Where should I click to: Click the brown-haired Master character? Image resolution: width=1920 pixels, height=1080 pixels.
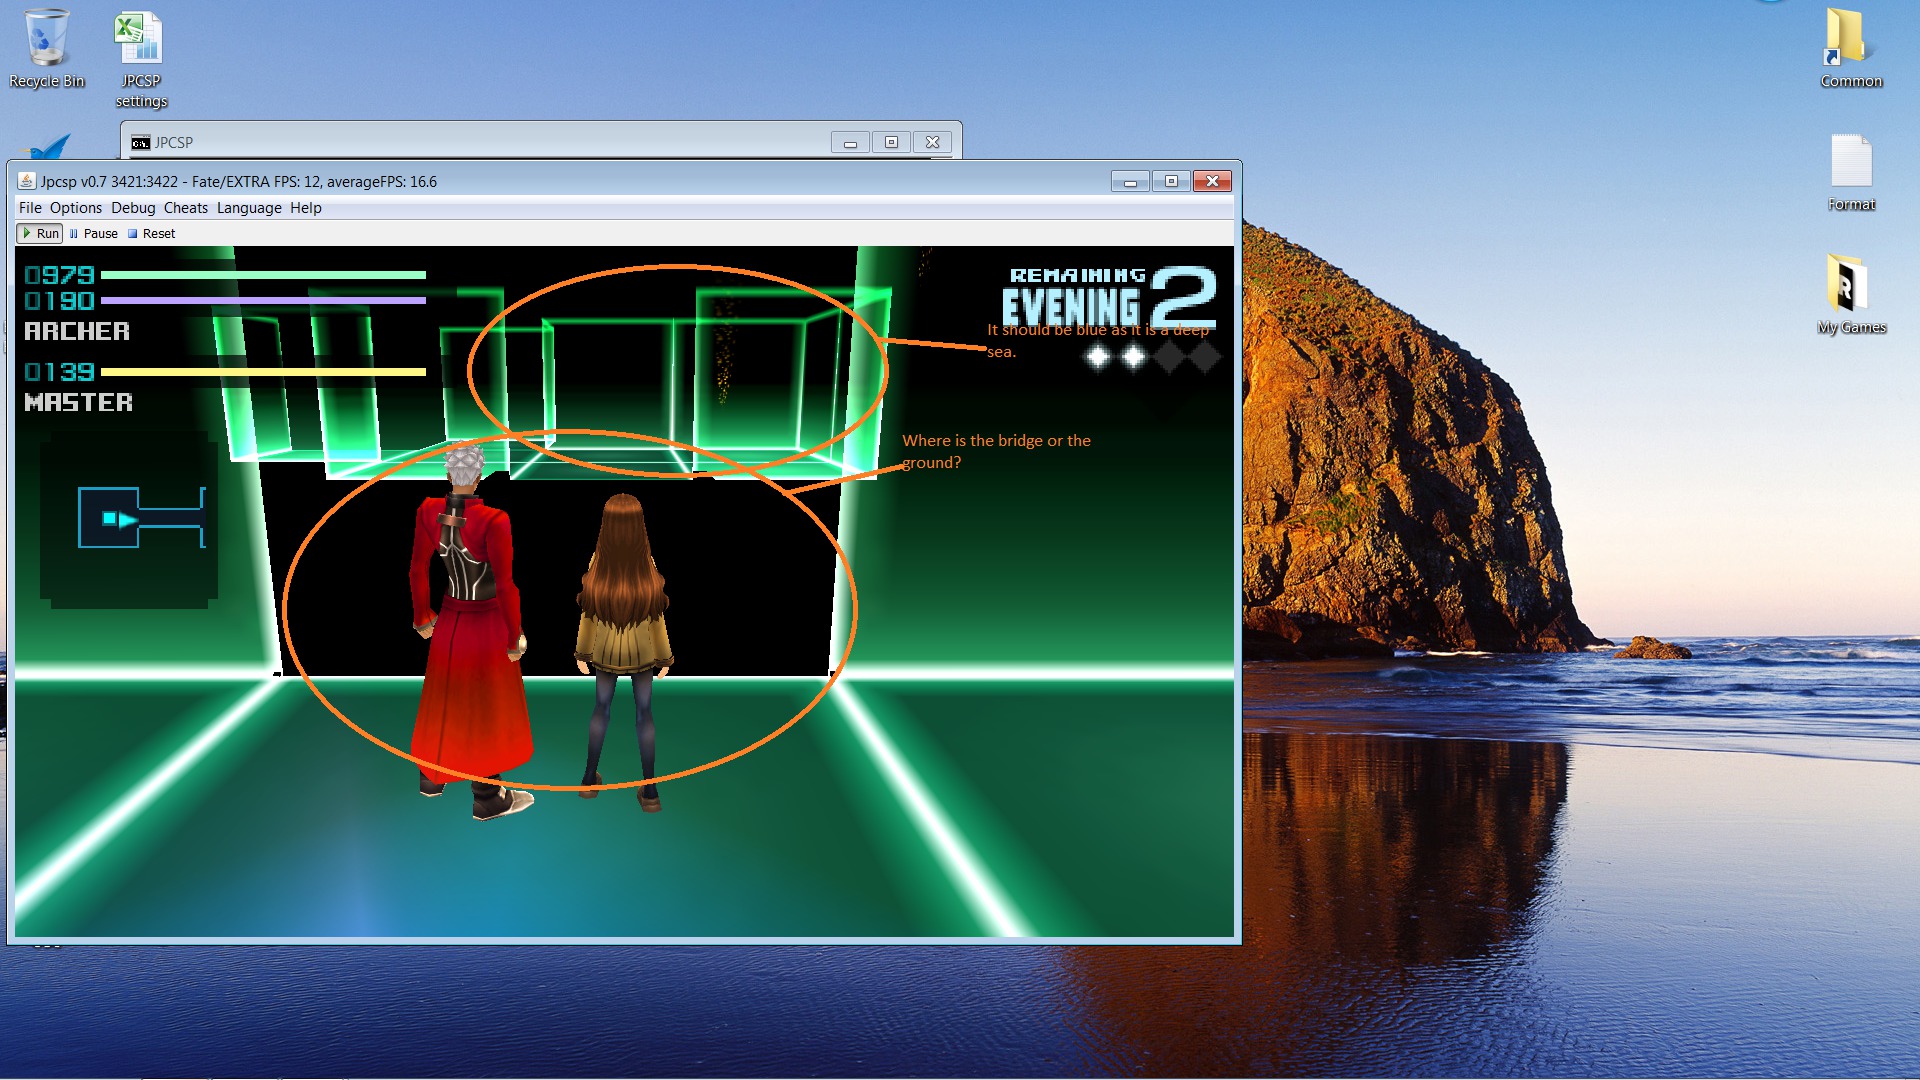[623, 650]
